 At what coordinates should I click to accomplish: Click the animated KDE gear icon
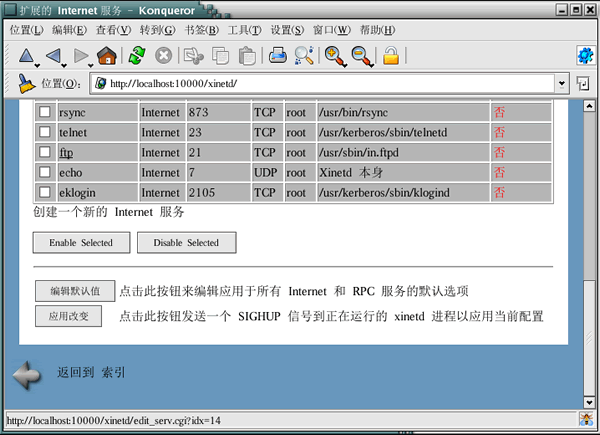point(585,56)
